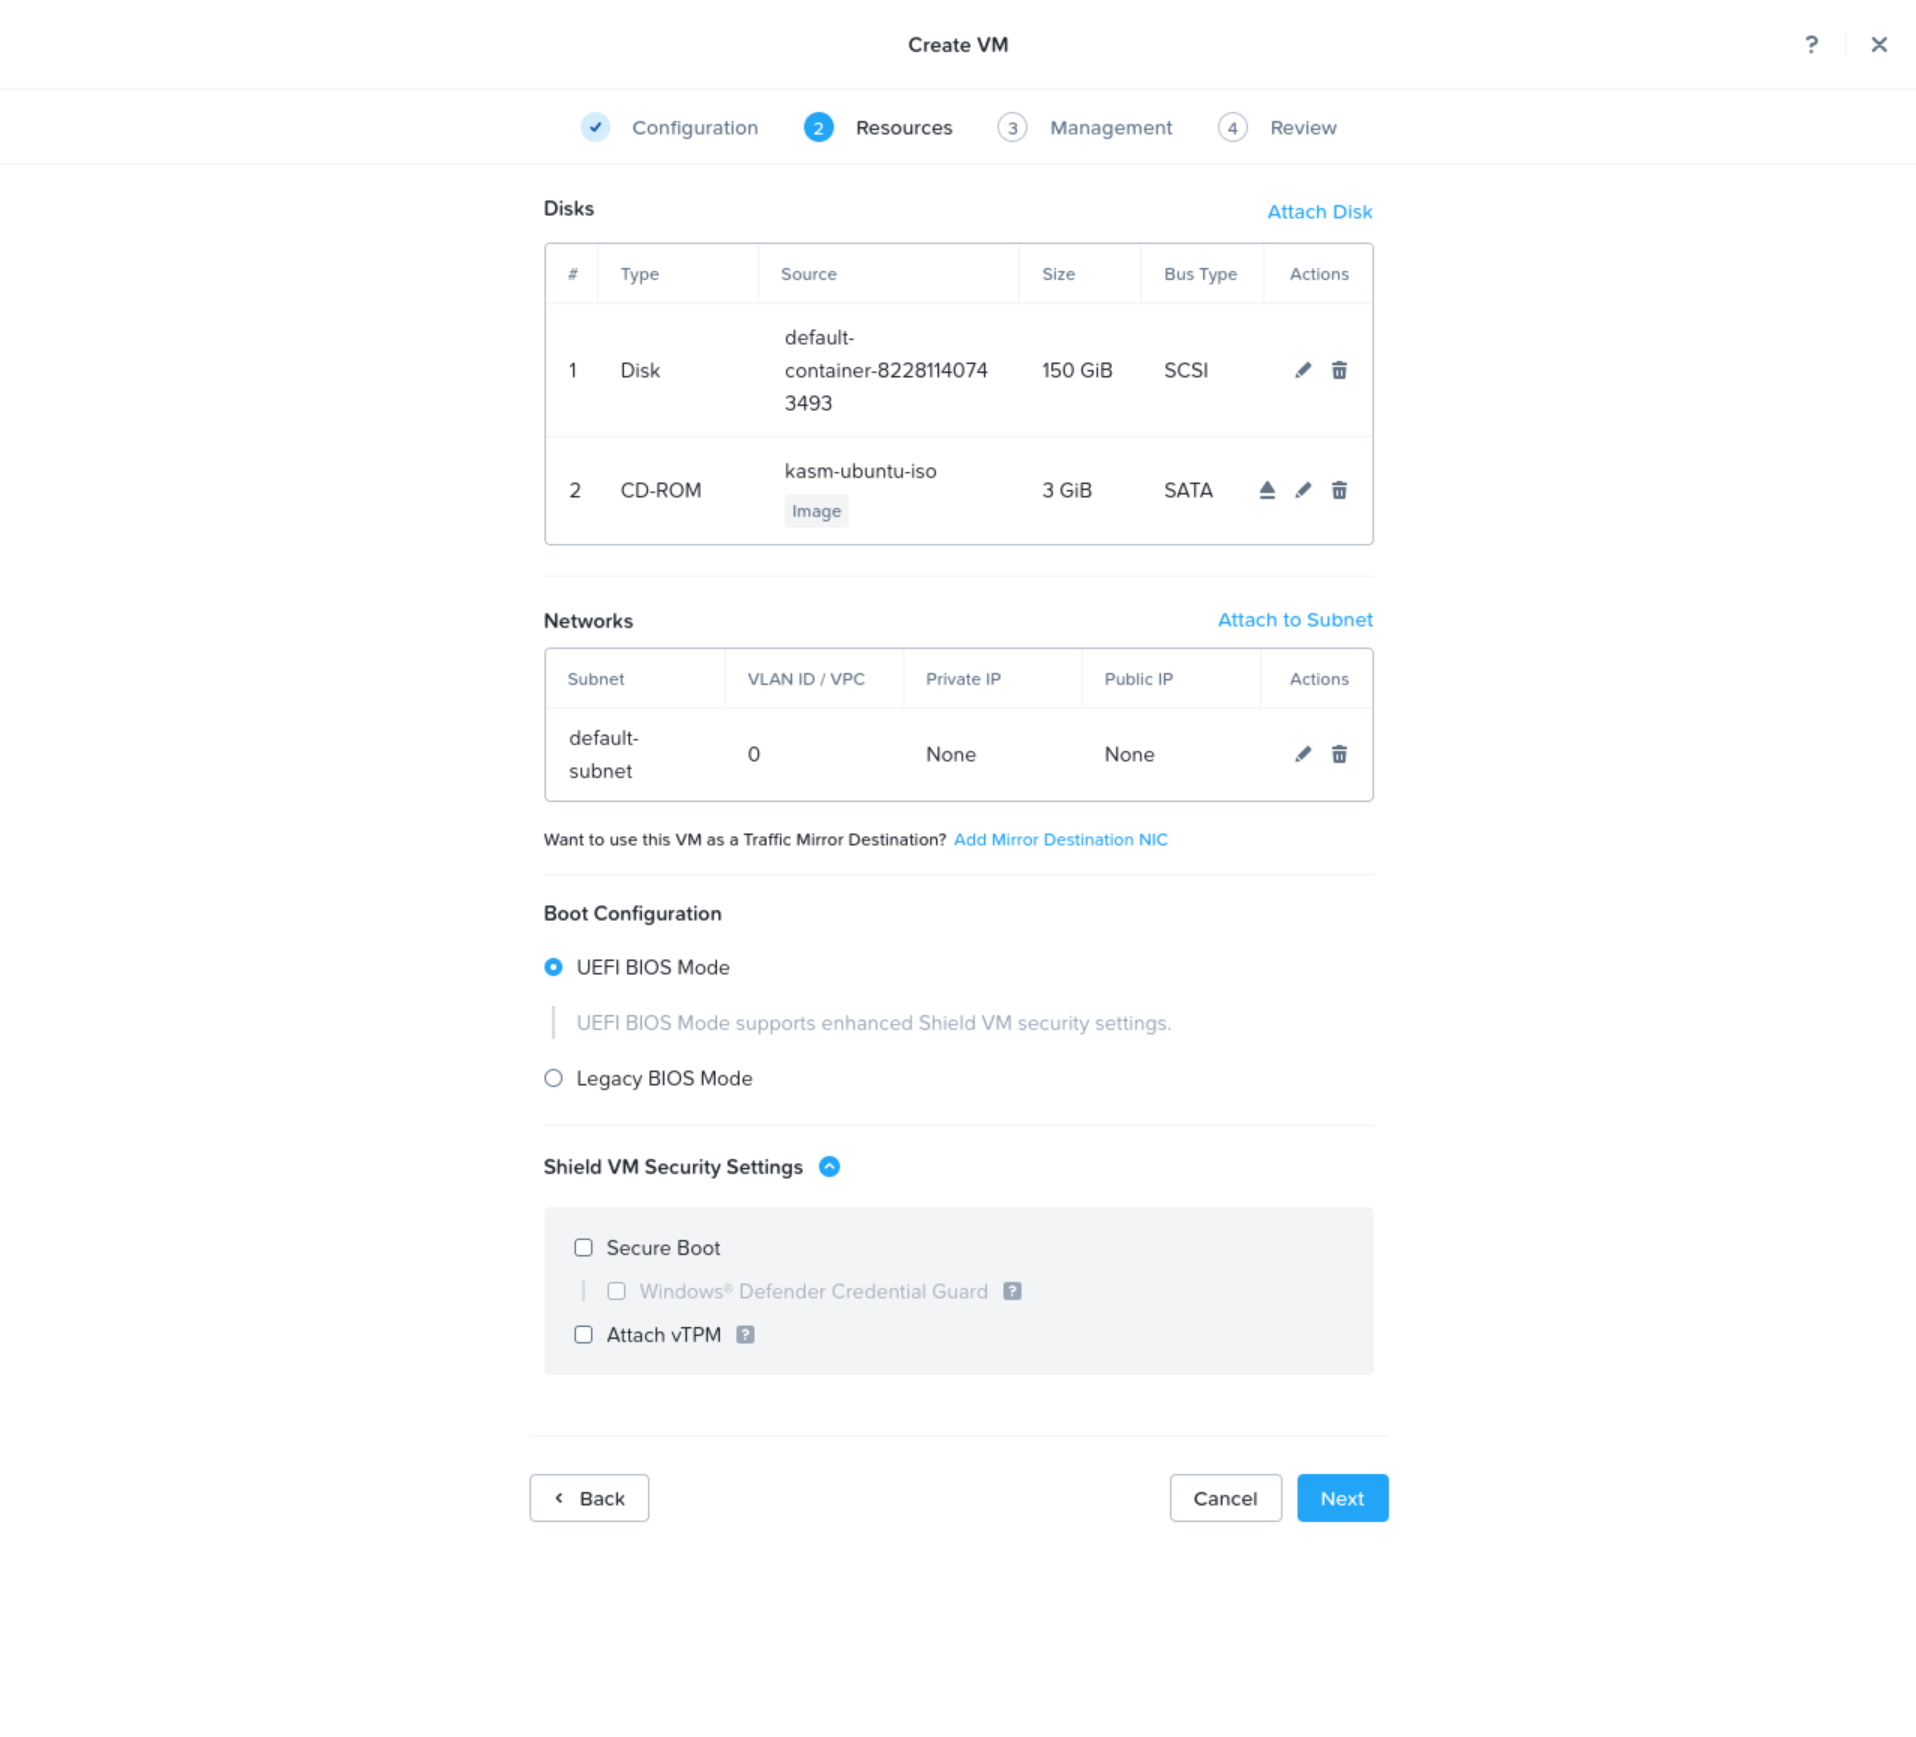Screen dimensions: 1916x1737
Task: Attach VM to a subnet
Action: pyautogui.click(x=1295, y=620)
